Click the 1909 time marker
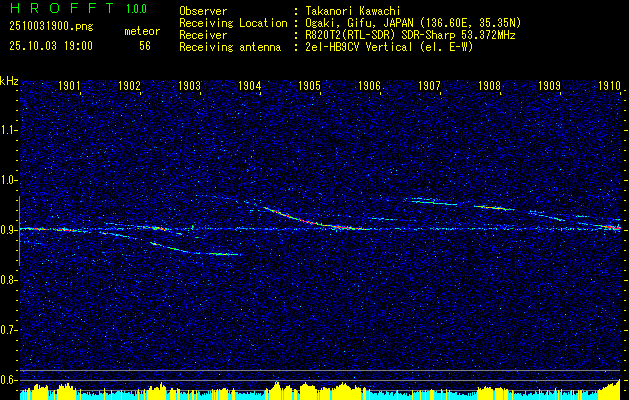The height and width of the screenshot is (400, 629). point(549,85)
